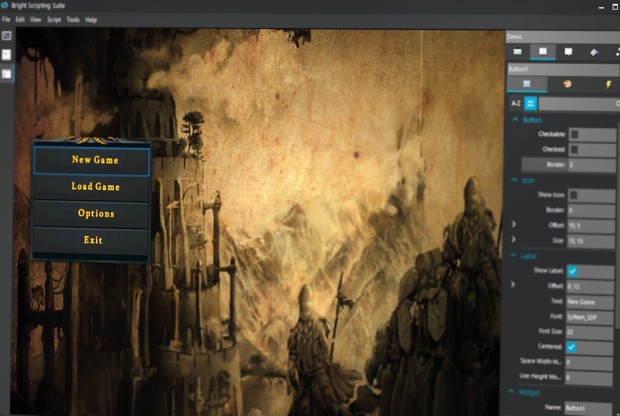The height and width of the screenshot is (416, 620).
Task: Open the Help menu
Action: (x=91, y=19)
